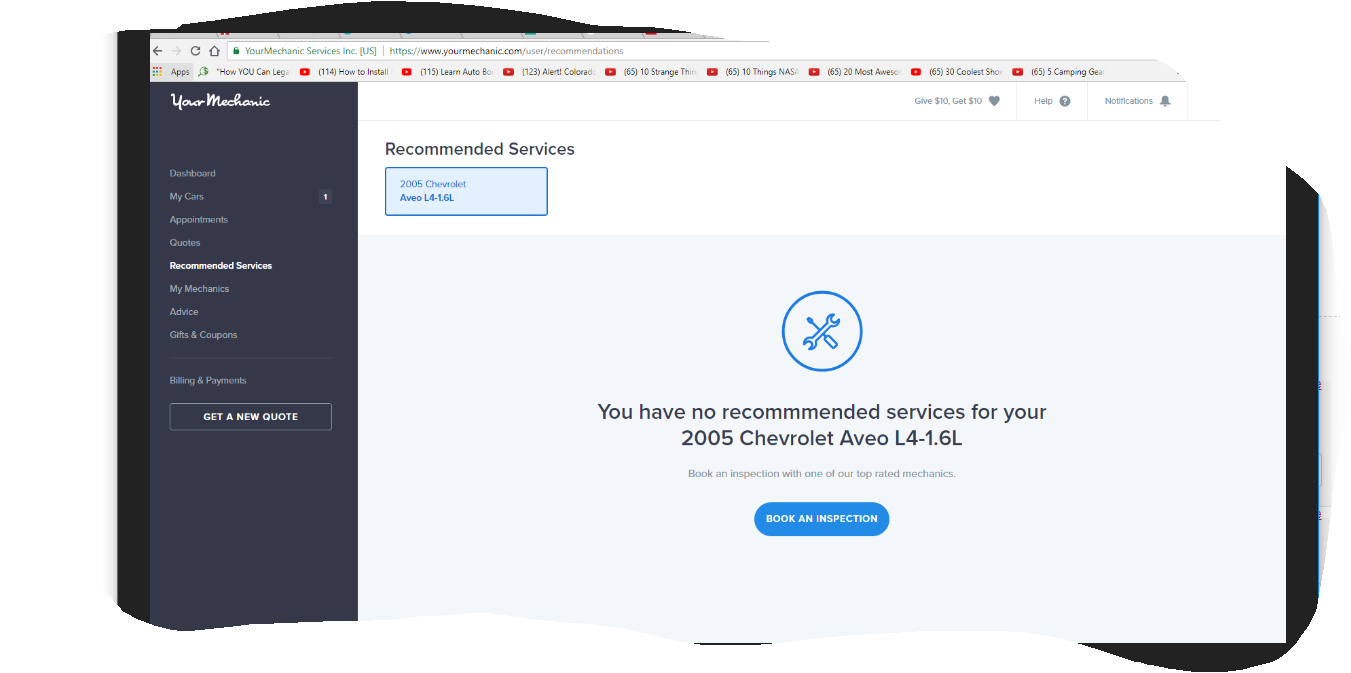This screenshot has width=1351, height=673.
Task: Open My Mechanics in the sidebar
Action: tap(199, 289)
